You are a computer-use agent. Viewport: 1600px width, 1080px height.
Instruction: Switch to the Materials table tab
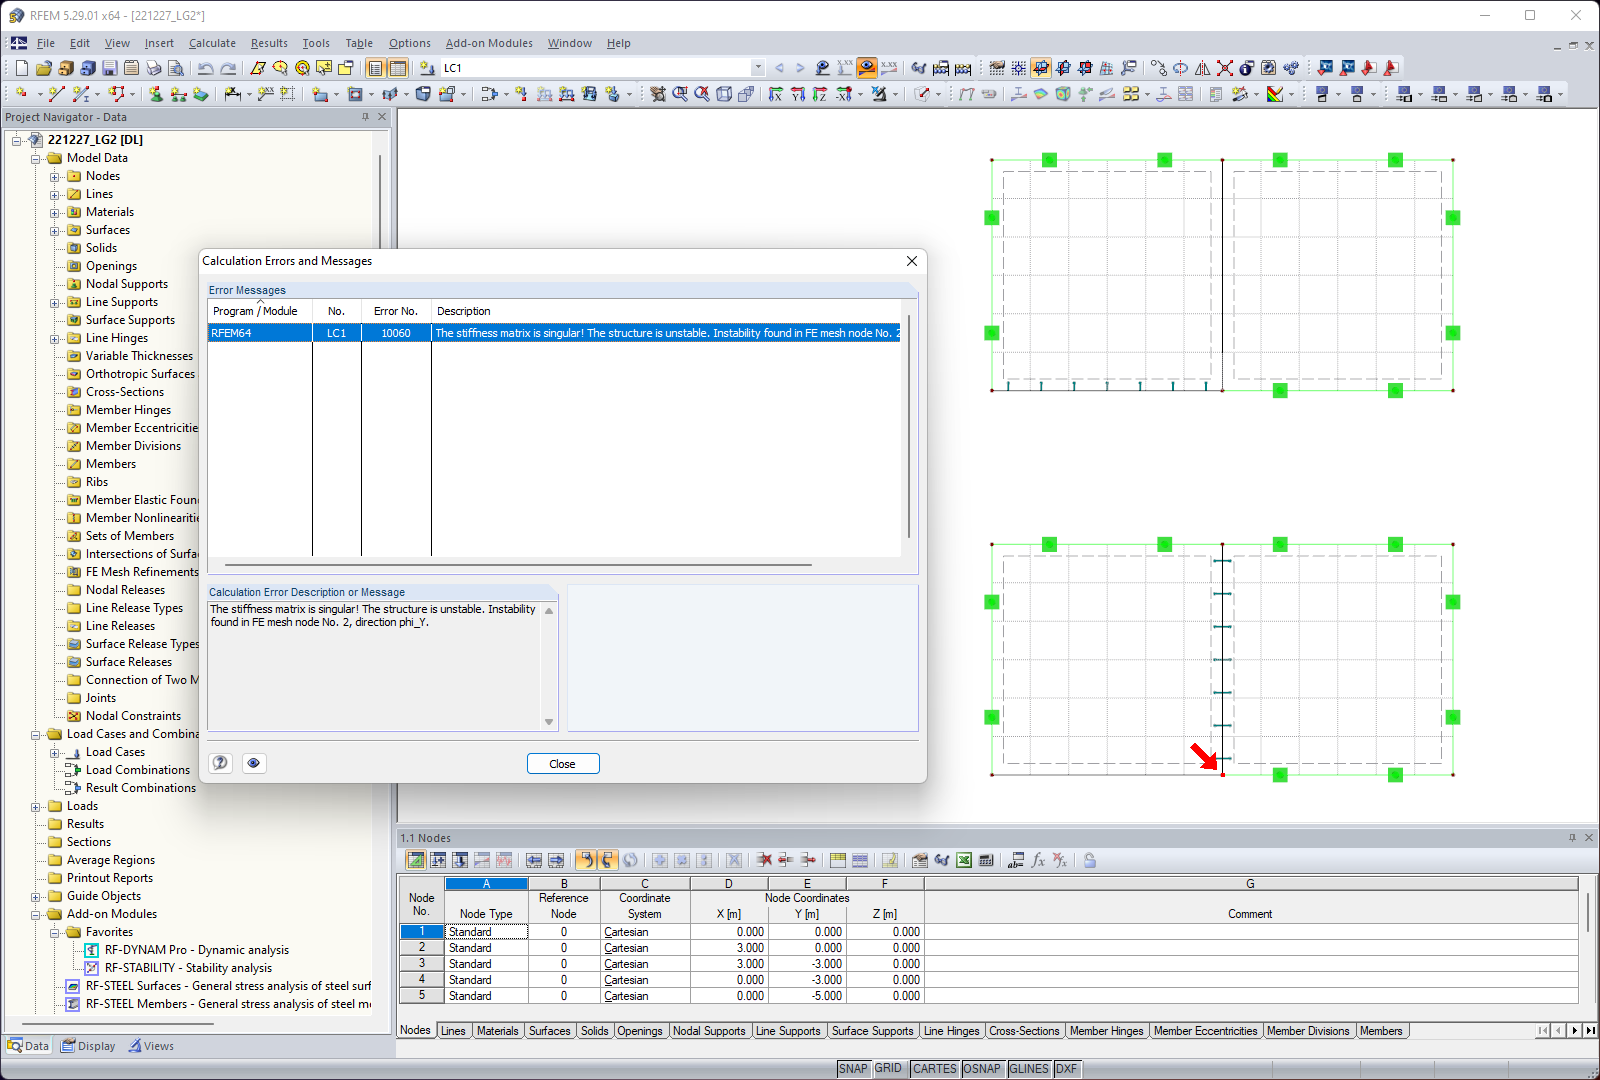(497, 1031)
